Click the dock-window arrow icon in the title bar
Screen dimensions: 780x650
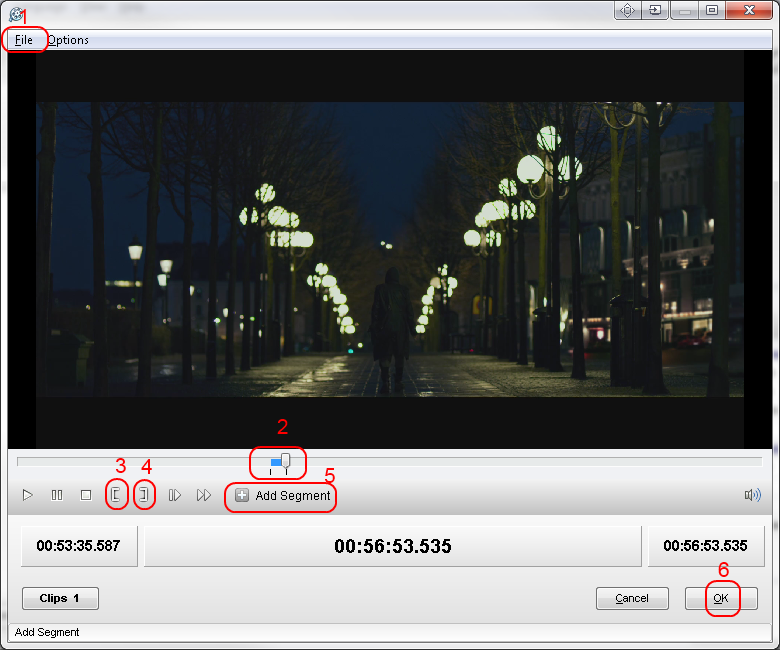pyautogui.click(x=655, y=10)
